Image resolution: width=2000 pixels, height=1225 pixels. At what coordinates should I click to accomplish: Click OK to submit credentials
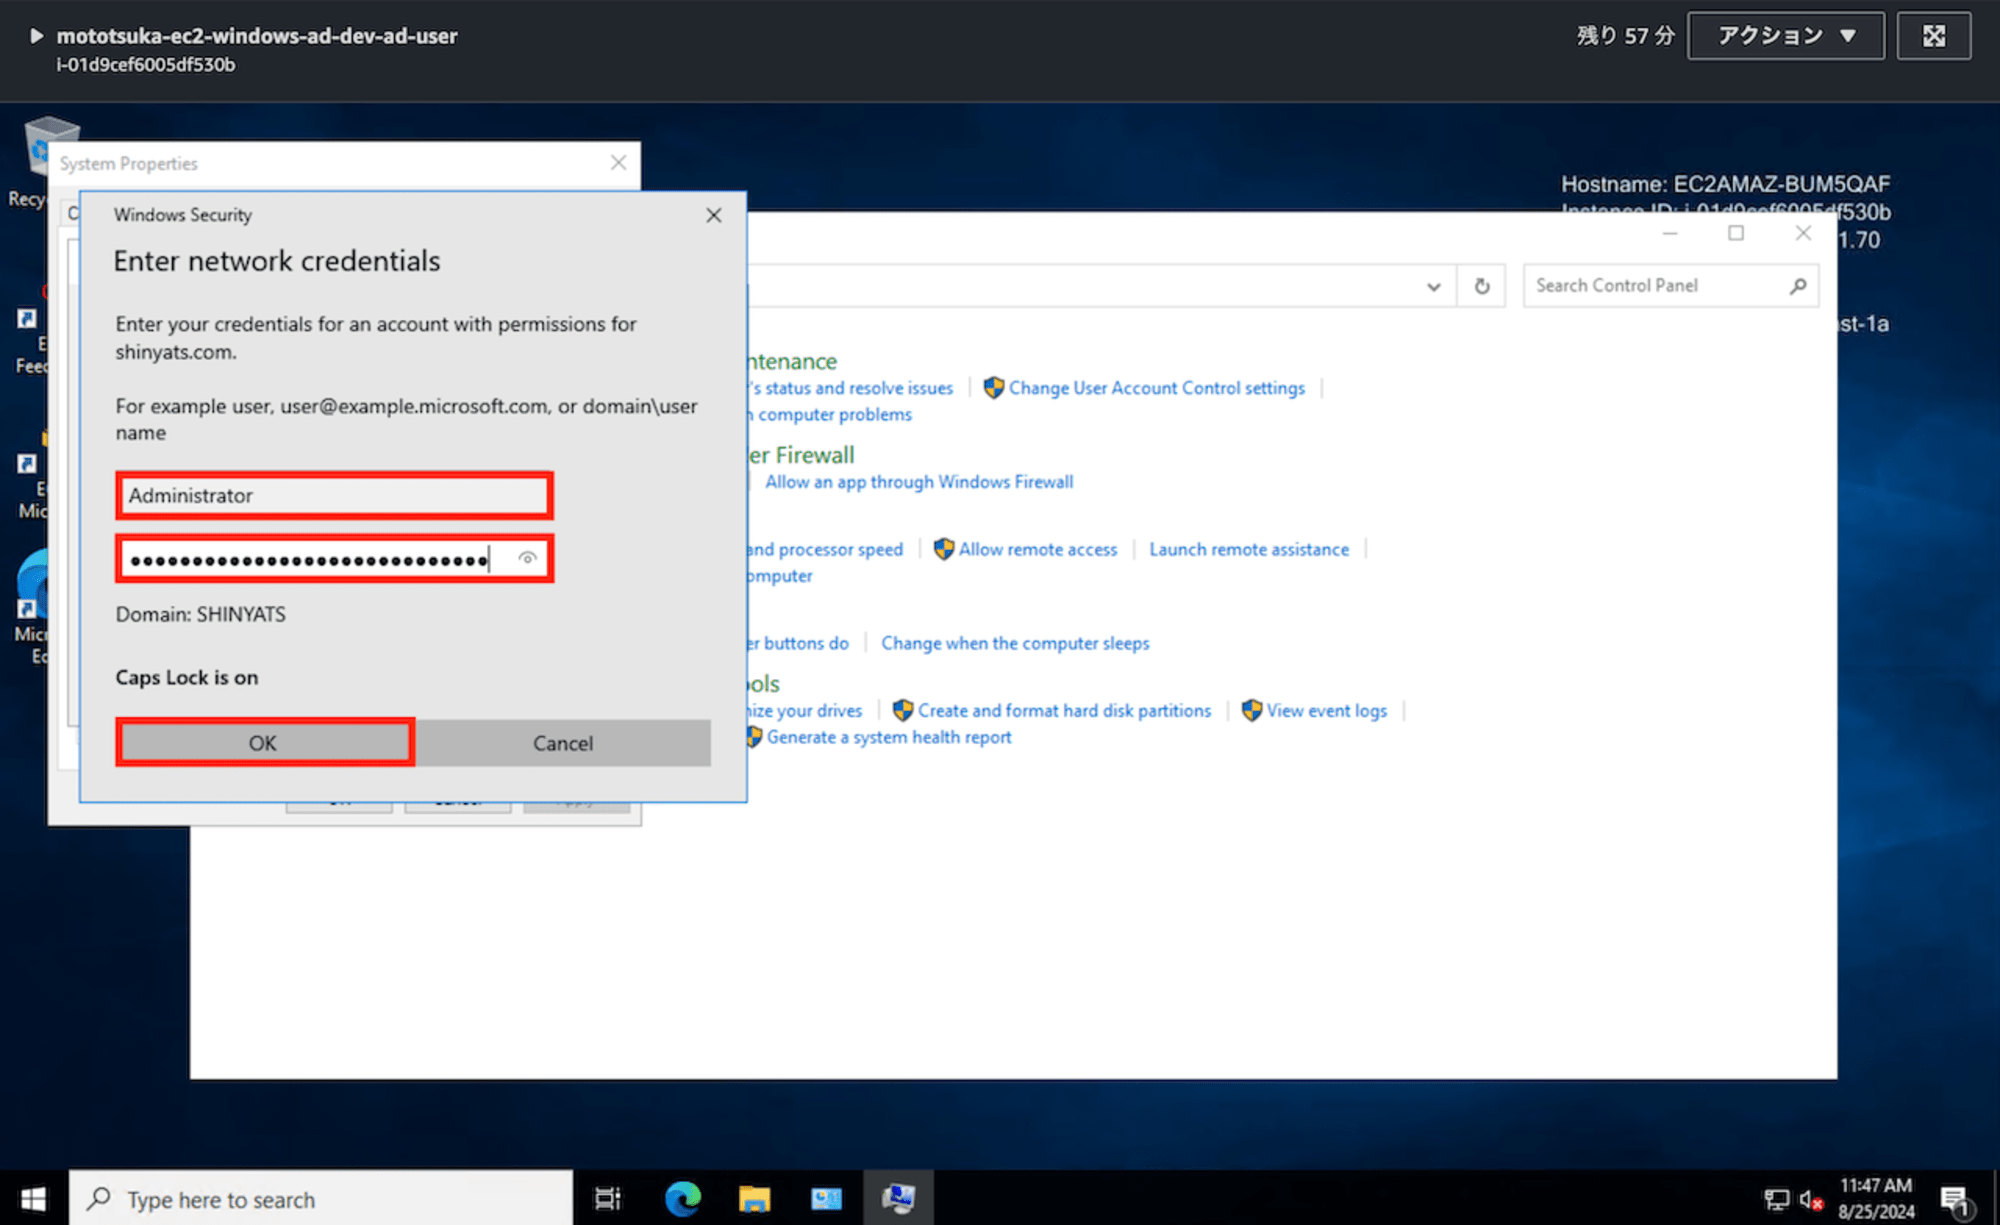pos(261,742)
